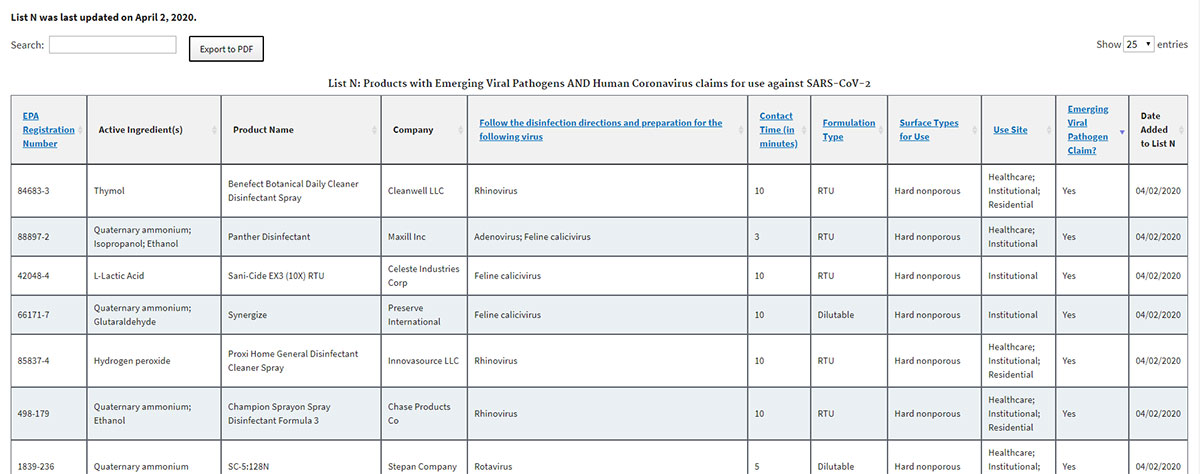Click the Formulation Type header link
Viewport: 1200px width, 474px height.
849,130
